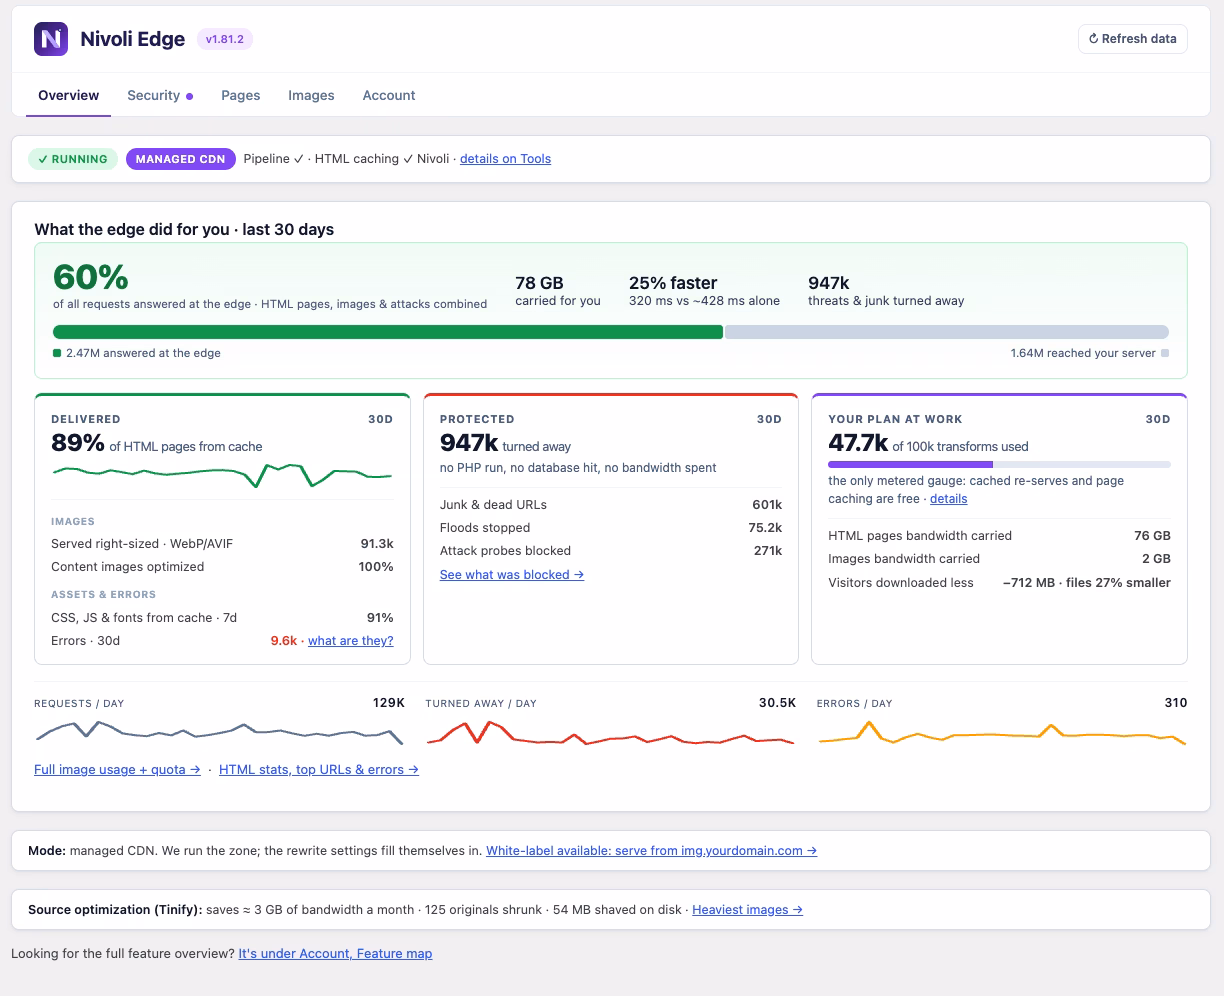
Task: Click the '2.47M answered at the edge' legend
Action: point(137,353)
